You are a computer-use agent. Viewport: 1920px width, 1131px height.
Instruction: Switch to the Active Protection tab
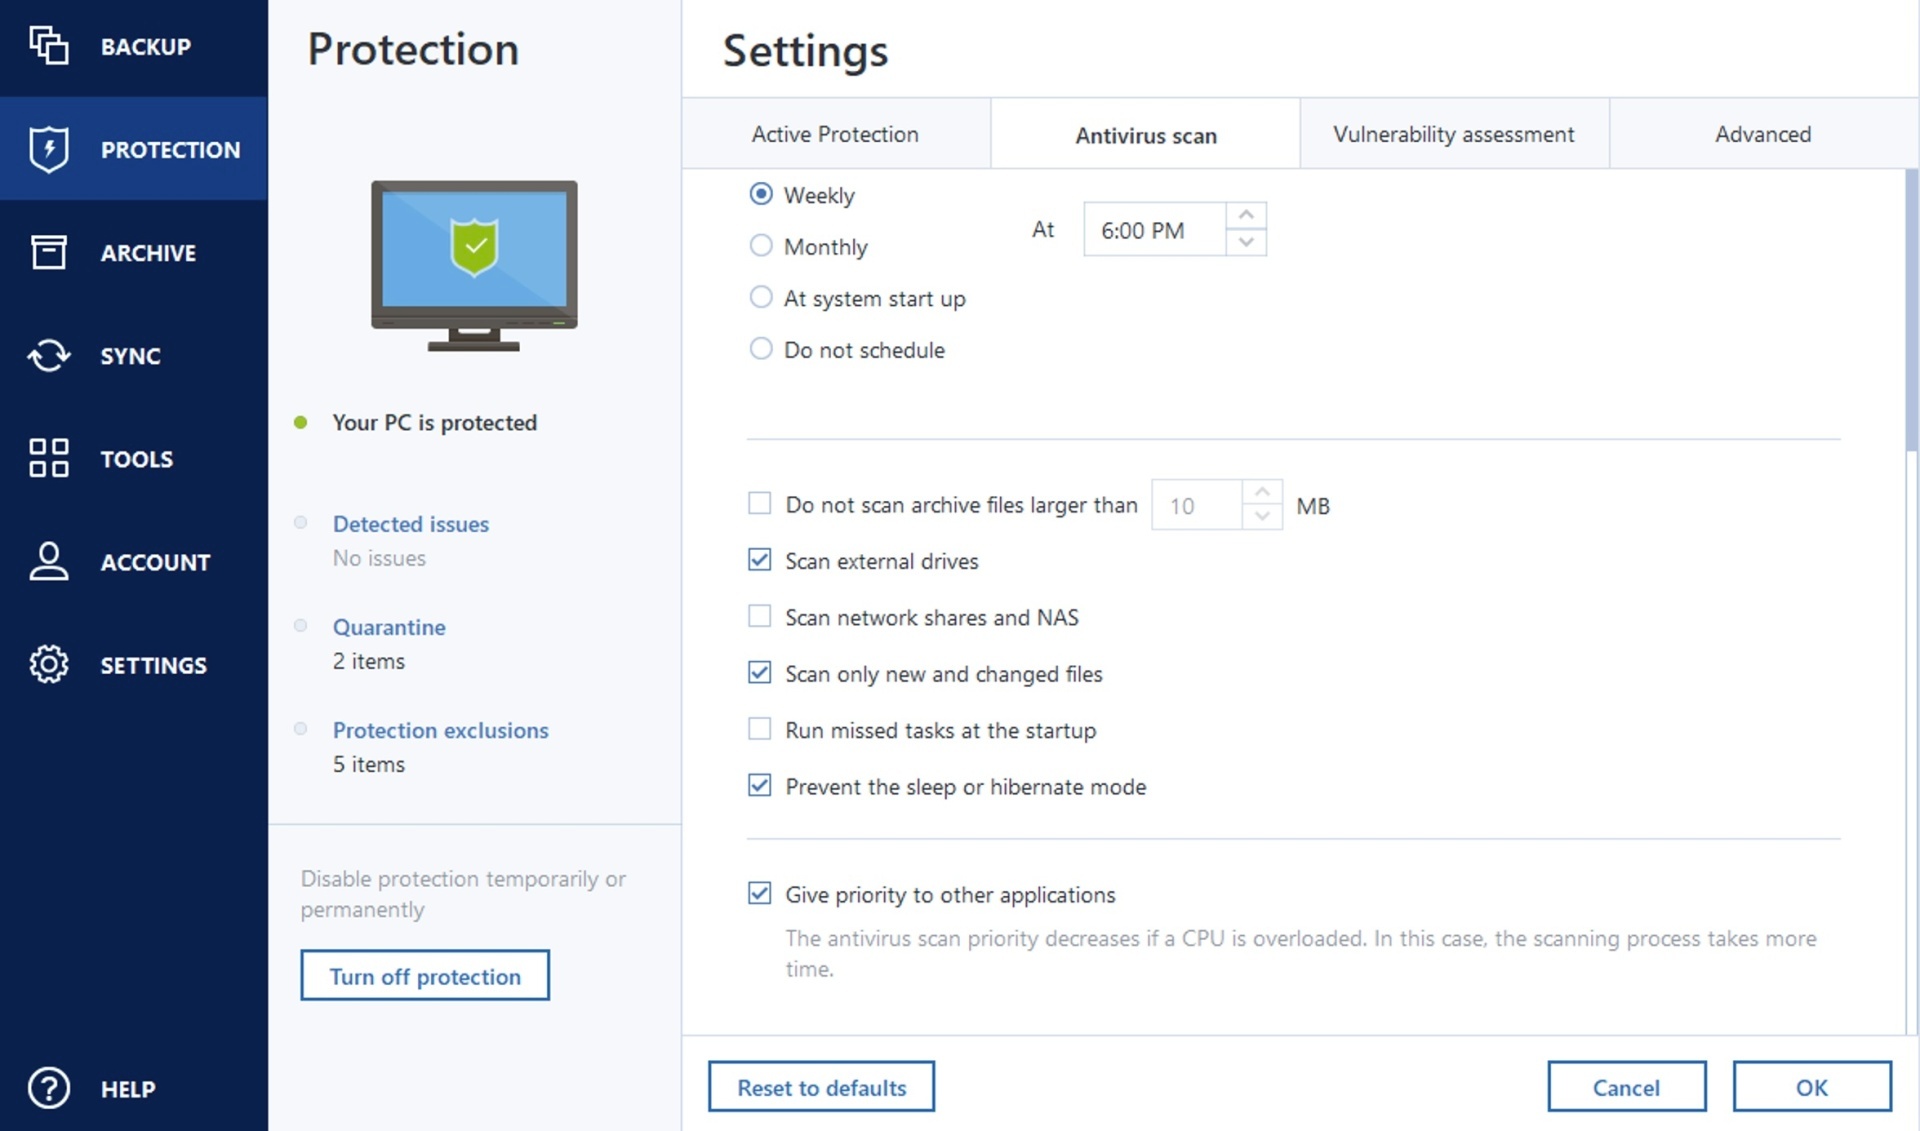(835, 134)
